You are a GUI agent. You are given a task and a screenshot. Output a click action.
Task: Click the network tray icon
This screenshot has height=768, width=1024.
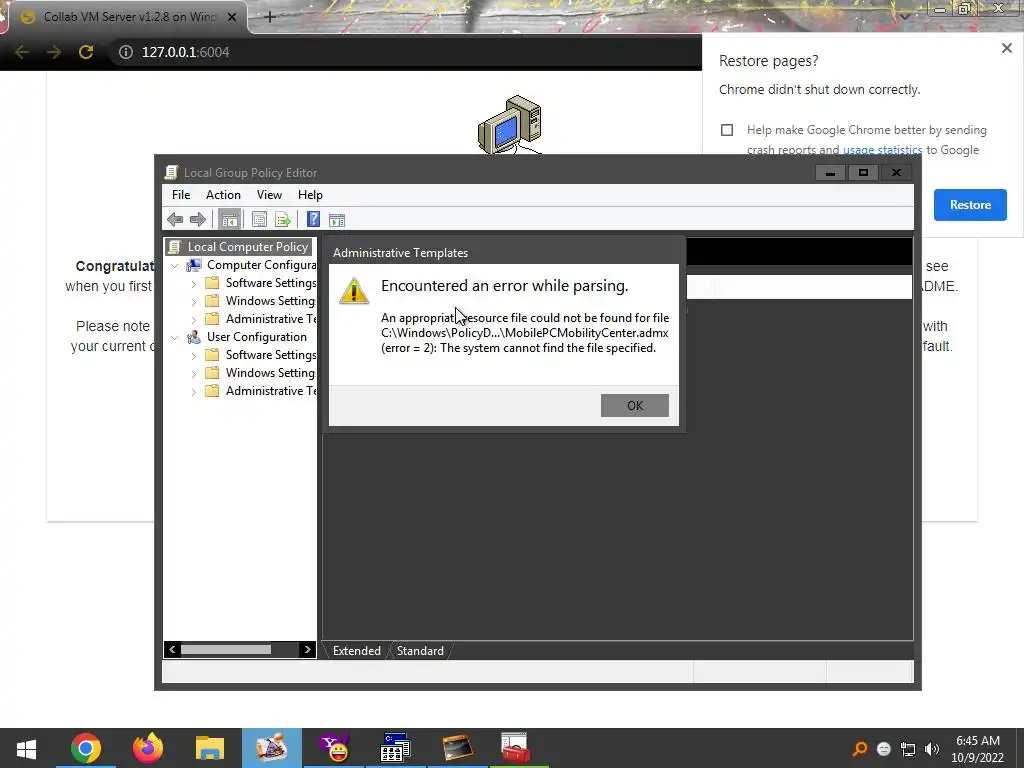click(908, 749)
